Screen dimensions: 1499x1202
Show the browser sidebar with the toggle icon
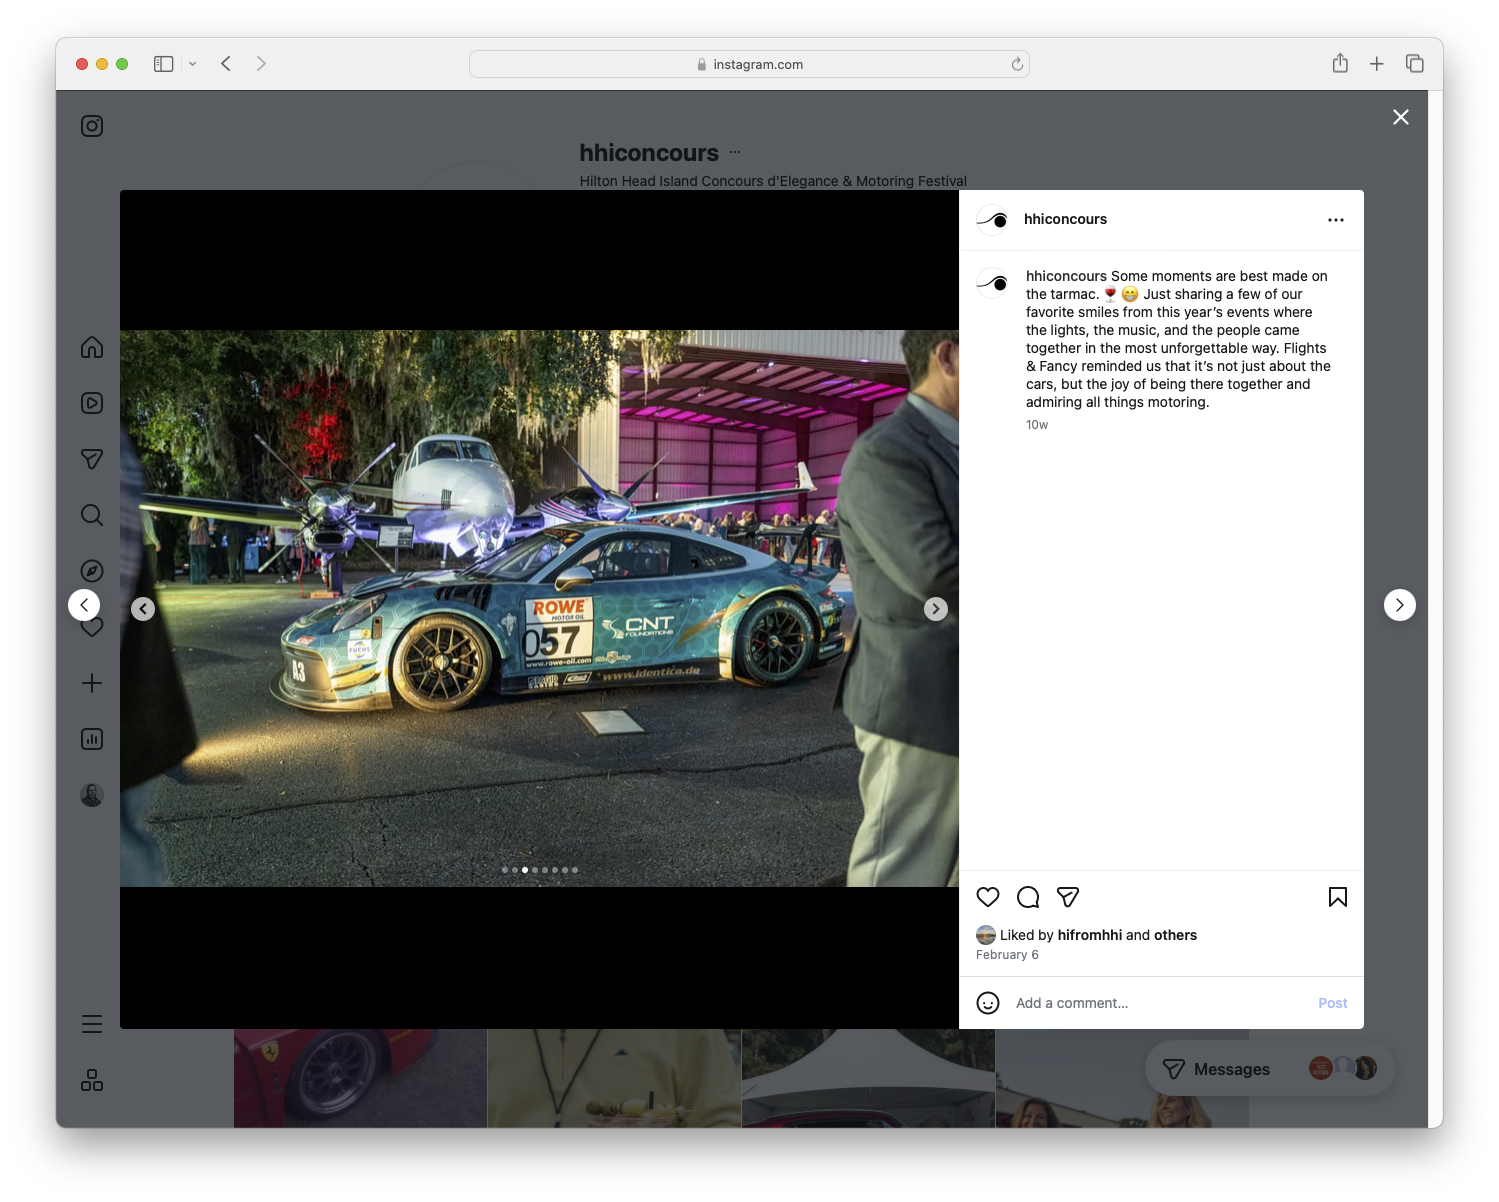point(162,63)
